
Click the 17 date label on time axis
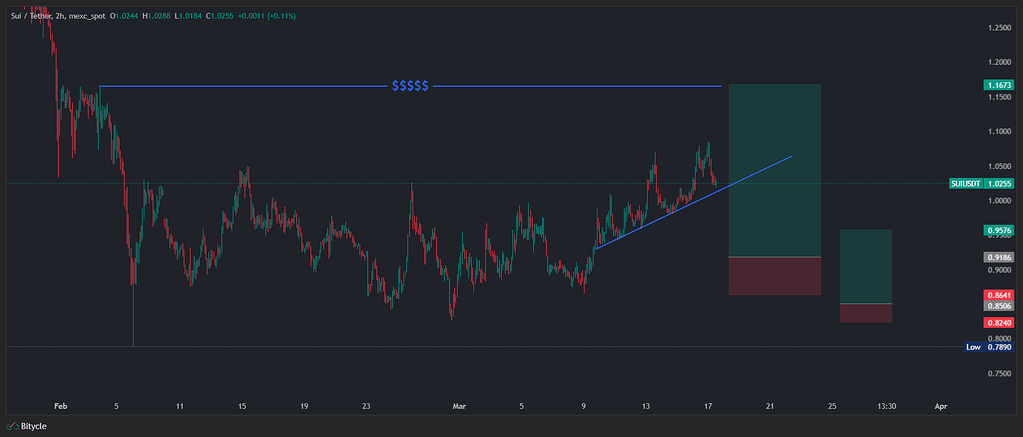pyautogui.click(x=708, y=406)
